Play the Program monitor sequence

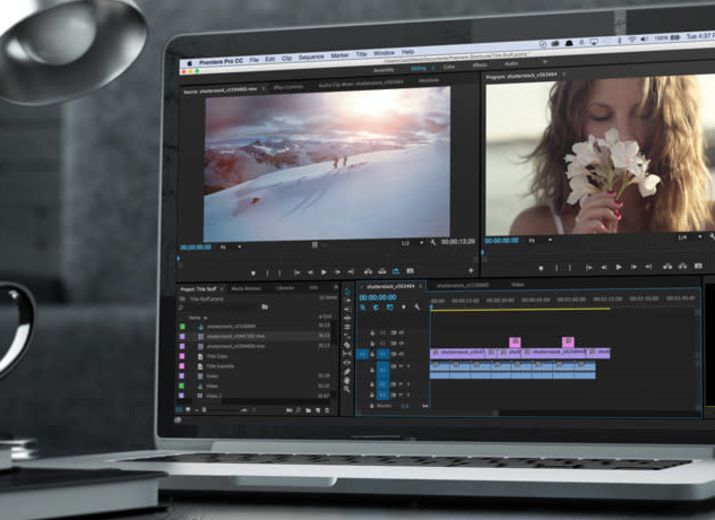[x=618, y=267]
